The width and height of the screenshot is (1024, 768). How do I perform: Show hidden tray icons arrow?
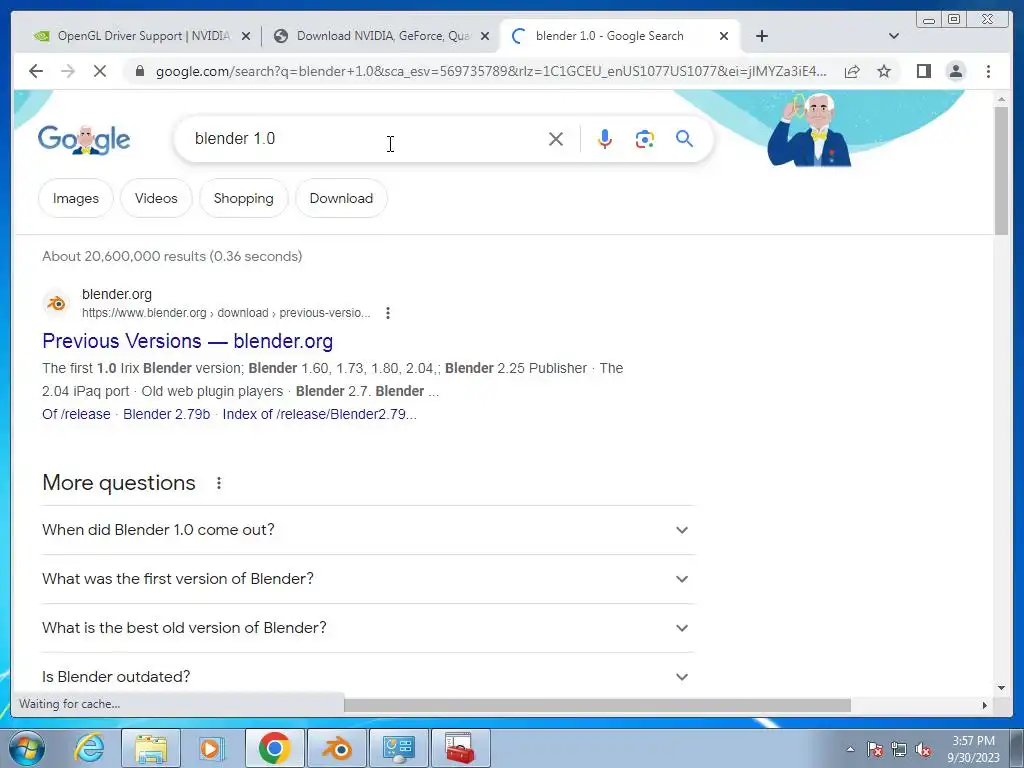point(850,749)
